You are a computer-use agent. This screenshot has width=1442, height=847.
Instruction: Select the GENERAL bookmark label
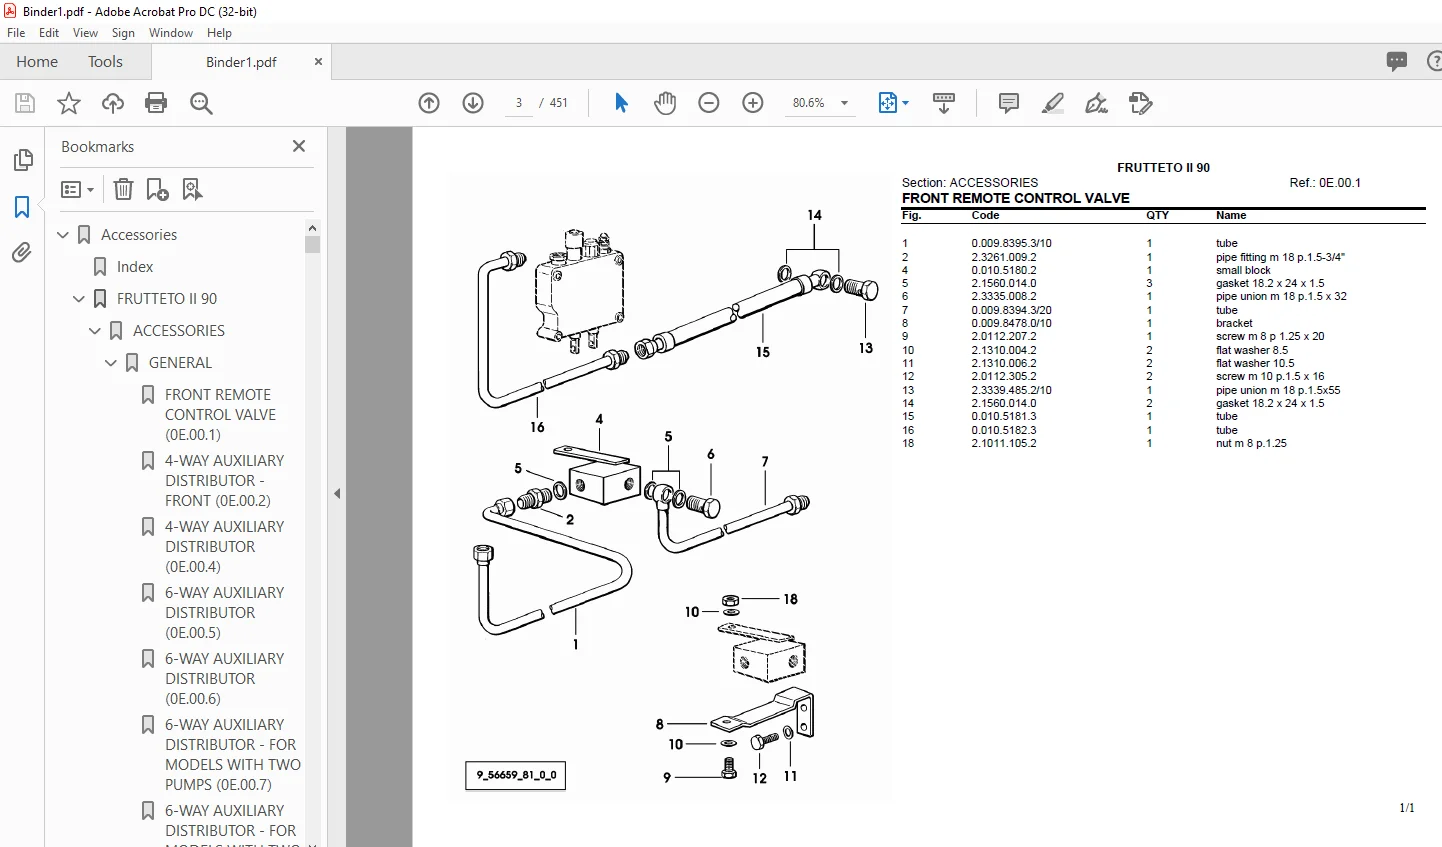point(180,363)
